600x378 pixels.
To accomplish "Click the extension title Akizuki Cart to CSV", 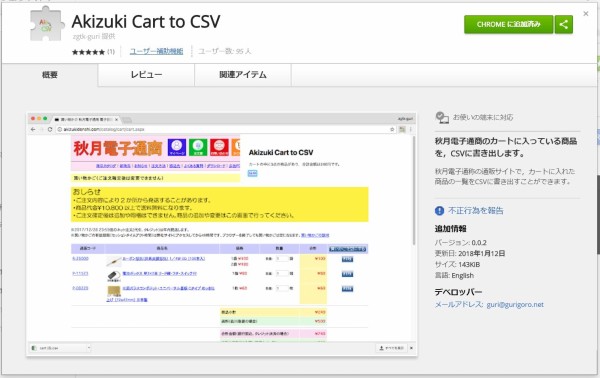I will pos(146,22).
